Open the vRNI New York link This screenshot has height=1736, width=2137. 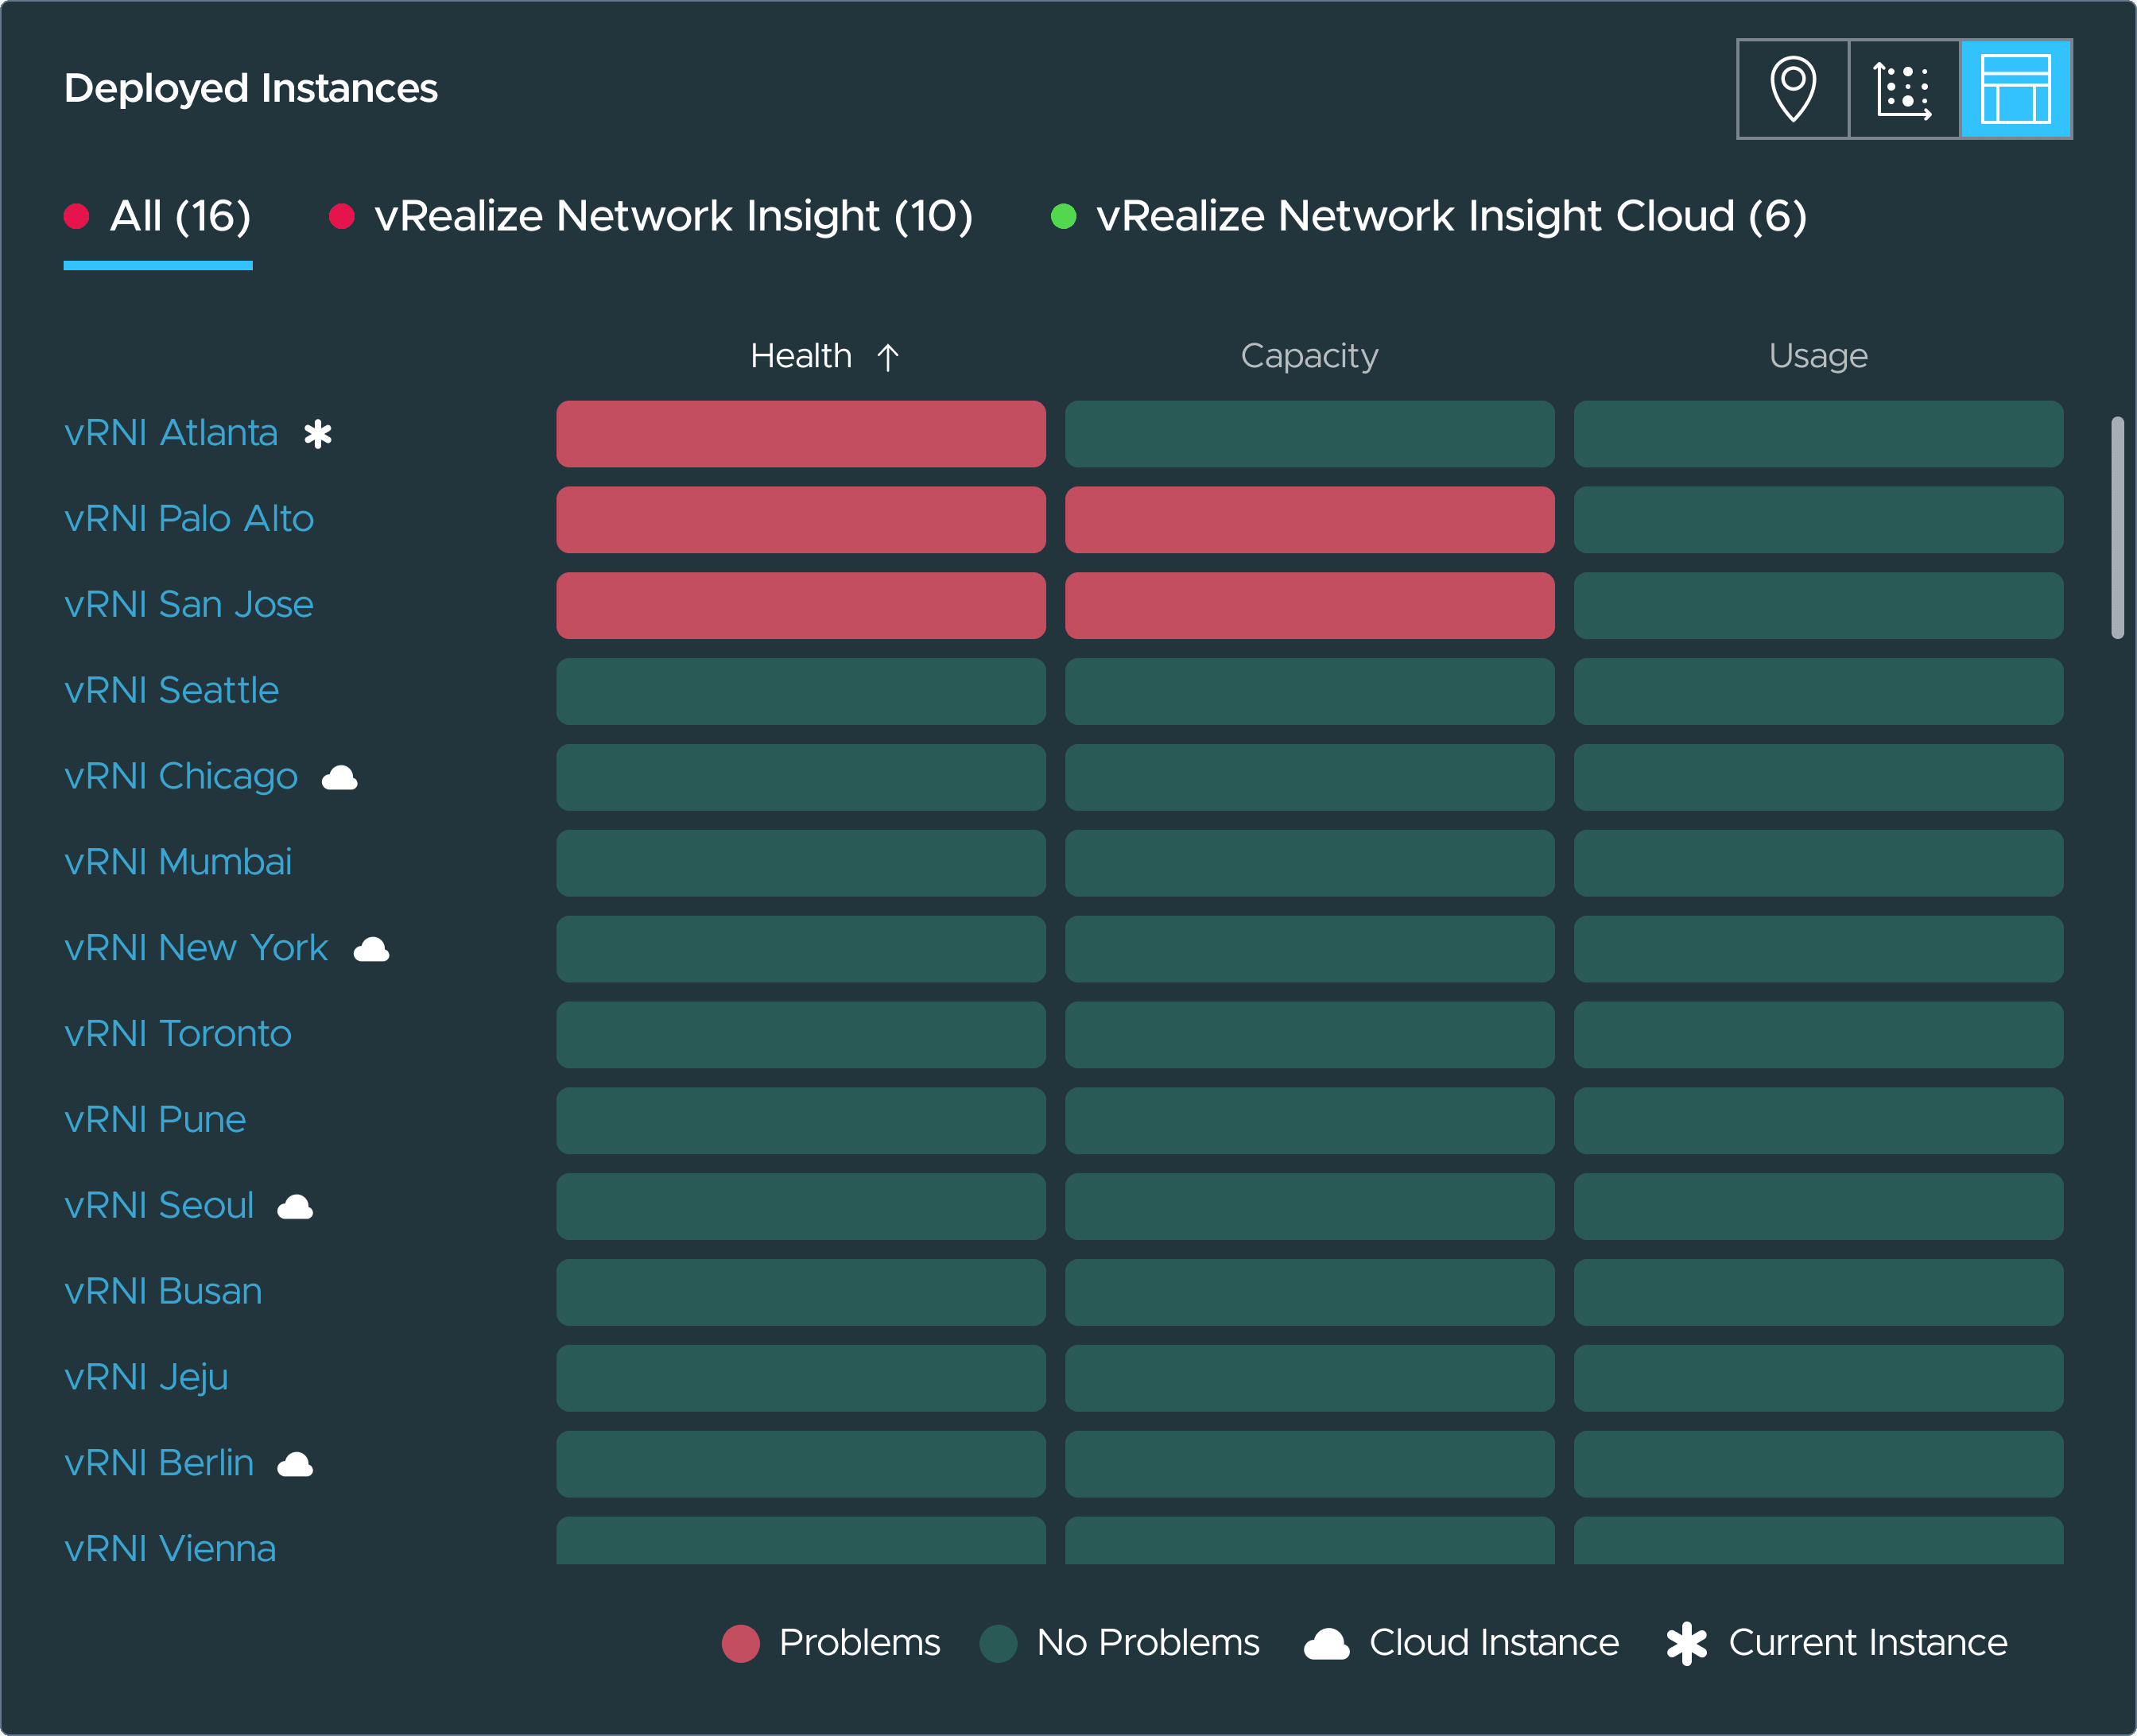[x=196, y=948]
